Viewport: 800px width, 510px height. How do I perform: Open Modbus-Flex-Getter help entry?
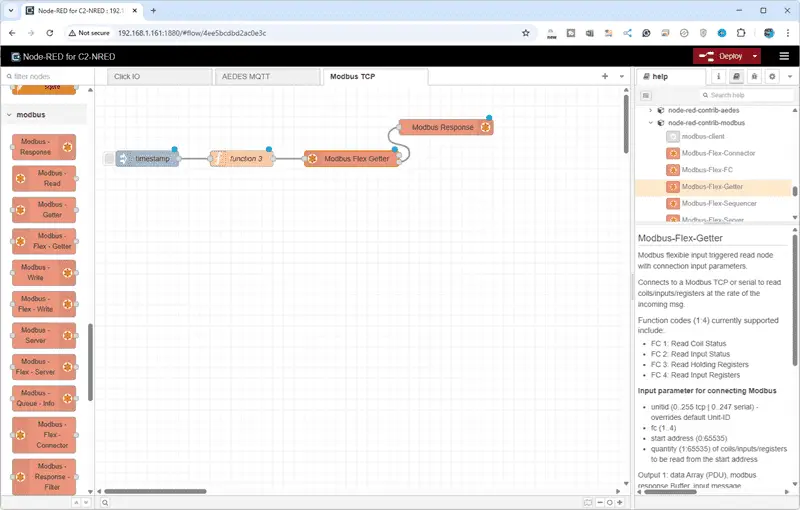pos(713,187)
